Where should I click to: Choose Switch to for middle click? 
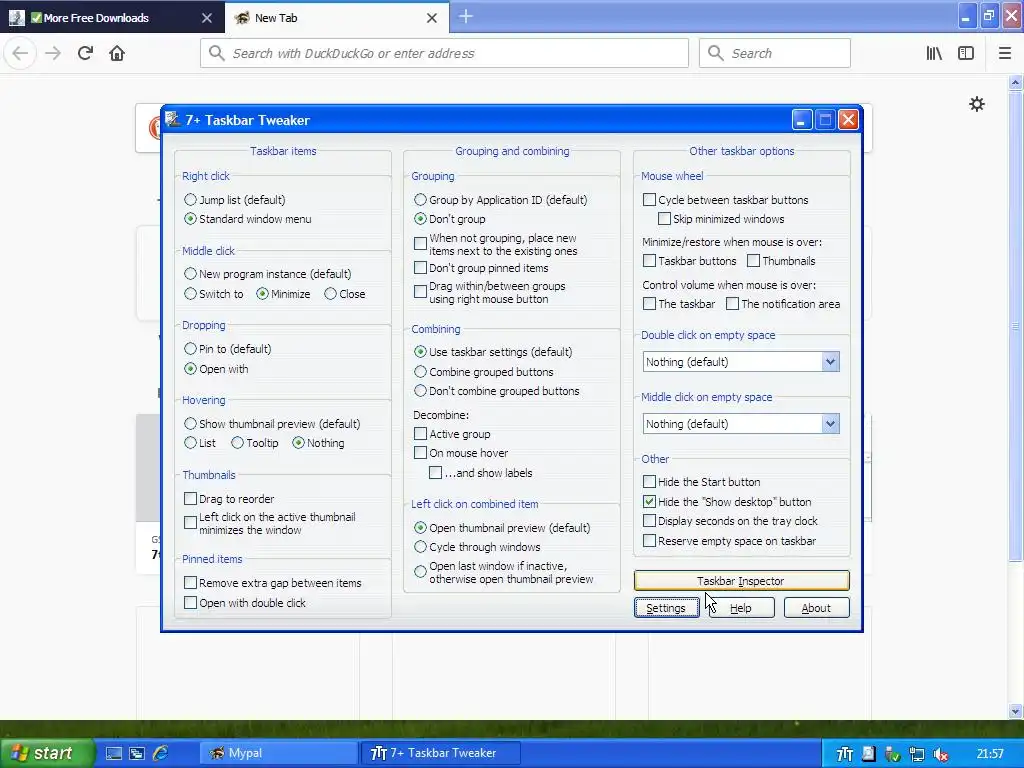coord(214,294)
